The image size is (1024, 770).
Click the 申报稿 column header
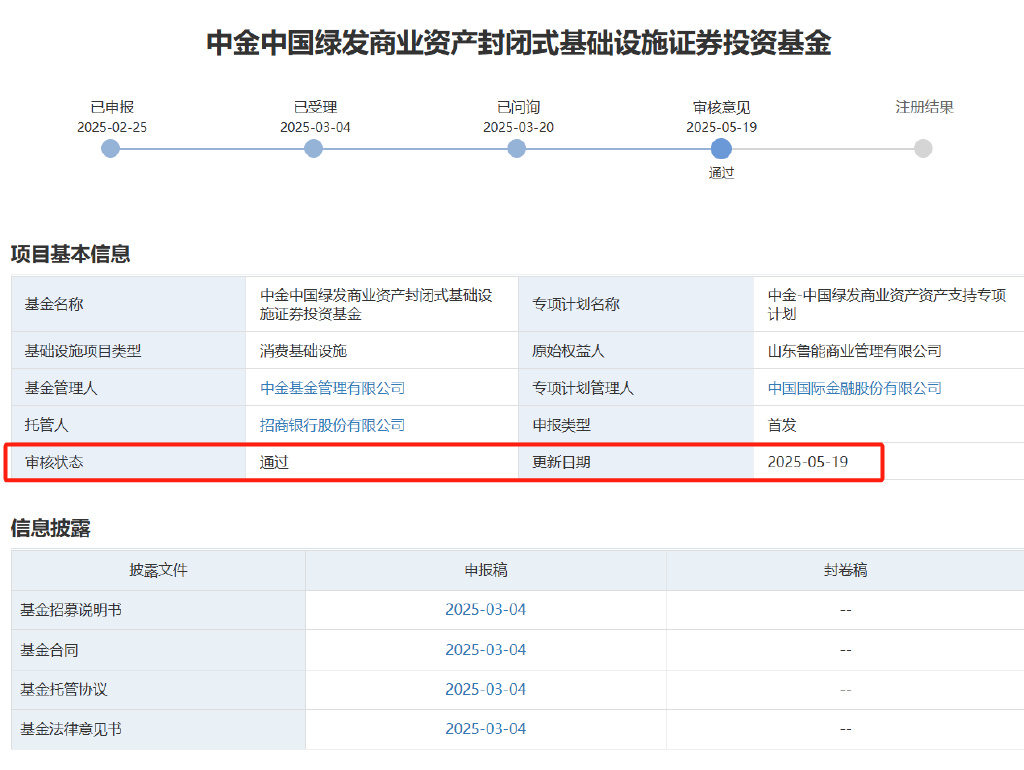point(485,570)
